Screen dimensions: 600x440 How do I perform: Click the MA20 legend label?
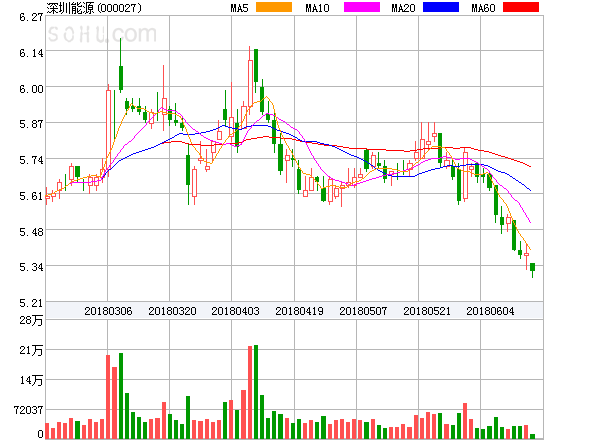(x=403, y=8)
